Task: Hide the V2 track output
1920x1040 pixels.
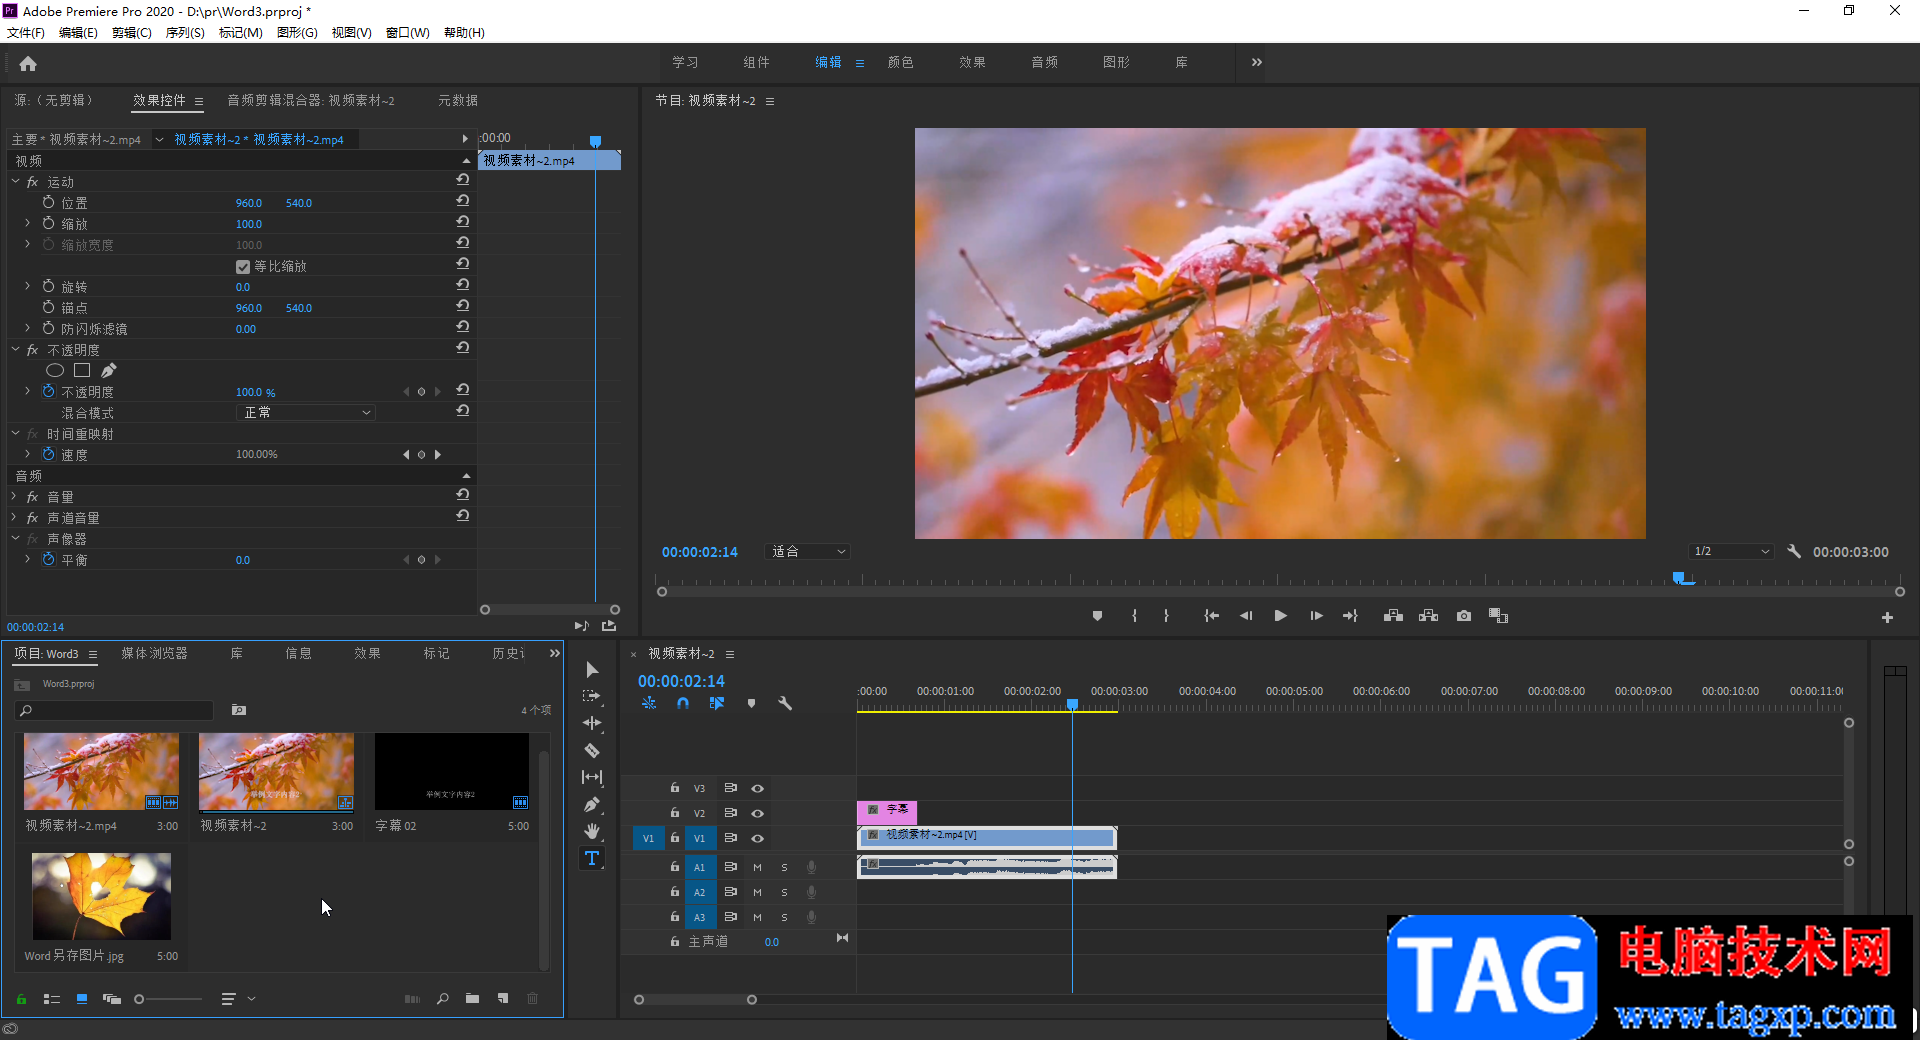Action: [758, 813]
